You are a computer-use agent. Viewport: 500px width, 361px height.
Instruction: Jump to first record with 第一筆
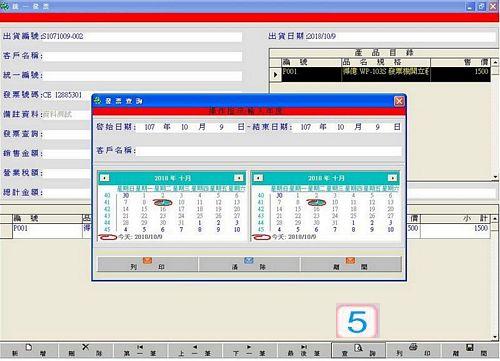tap(140, 350)
